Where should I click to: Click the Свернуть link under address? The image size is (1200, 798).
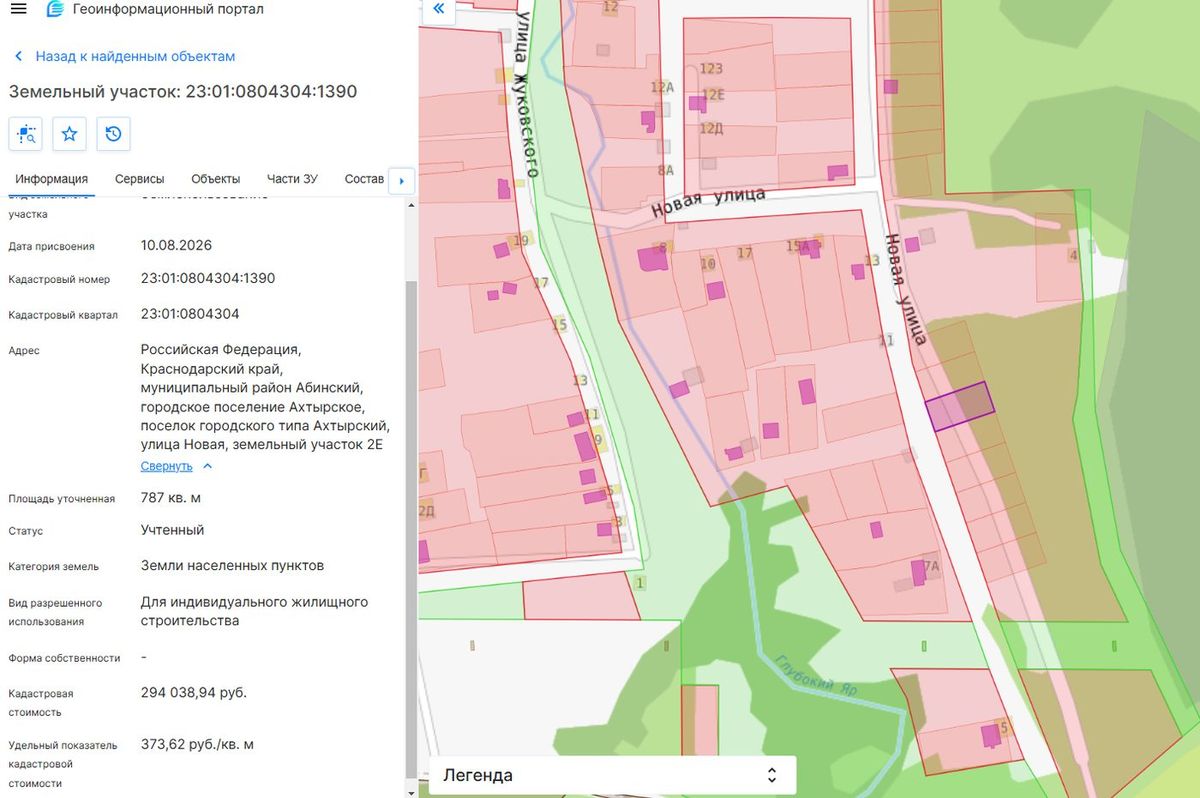[166, 466]
